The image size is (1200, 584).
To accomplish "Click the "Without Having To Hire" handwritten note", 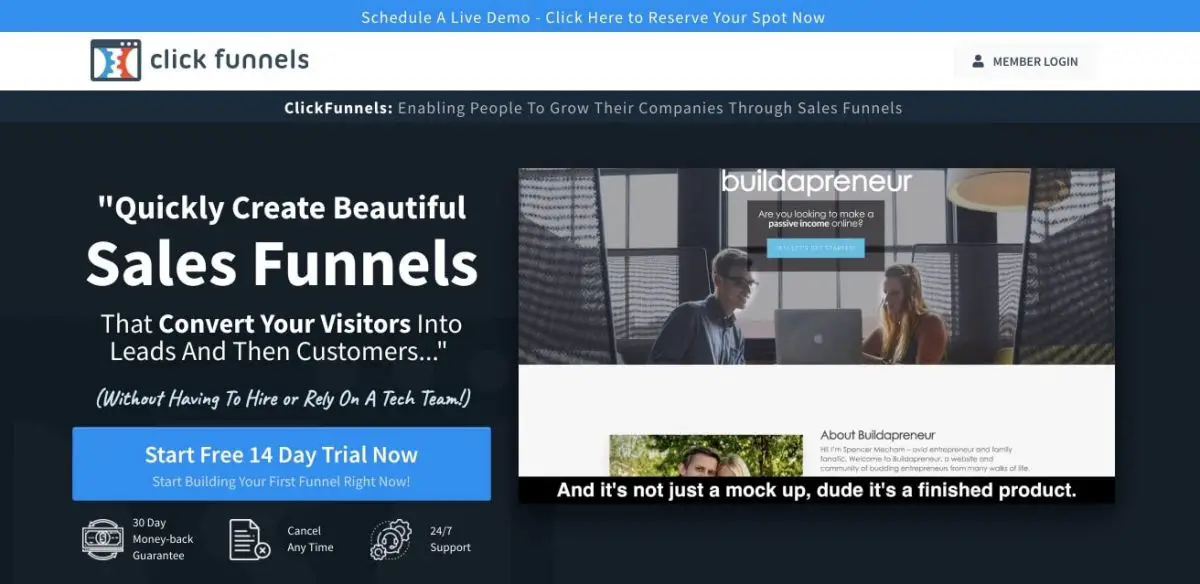I will click(x=283, y=398).
